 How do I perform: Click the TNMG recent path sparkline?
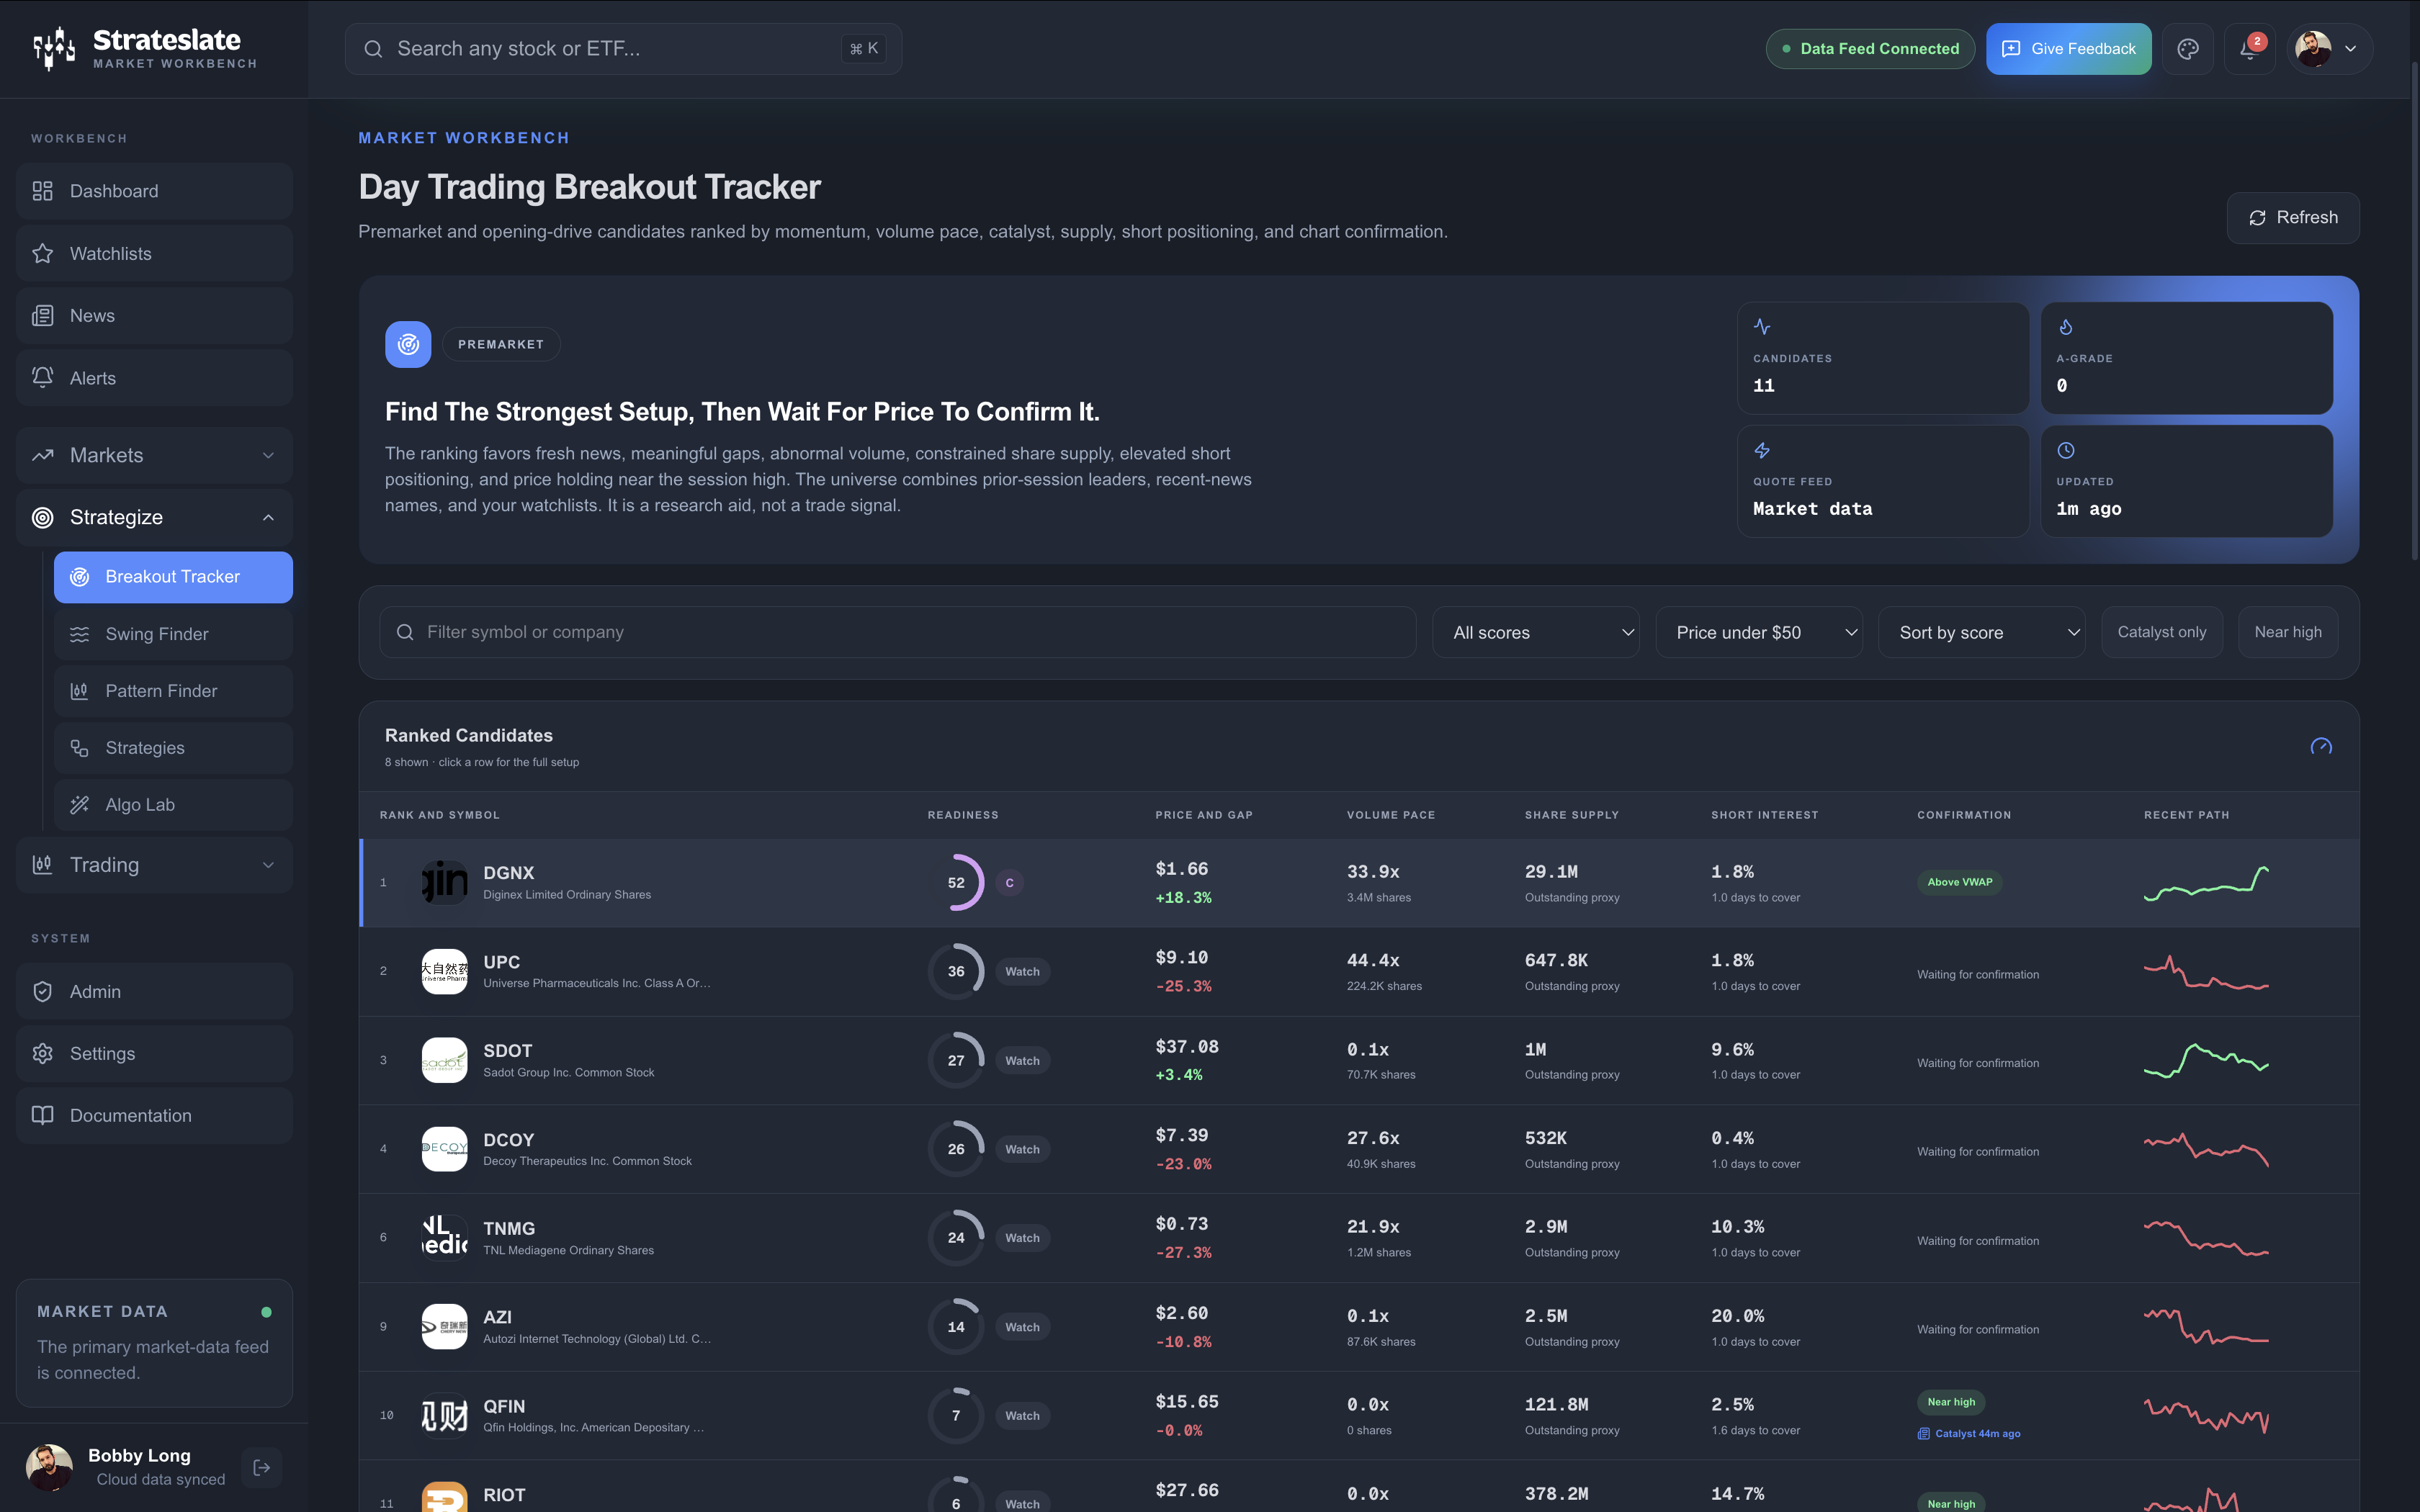2206,1238
